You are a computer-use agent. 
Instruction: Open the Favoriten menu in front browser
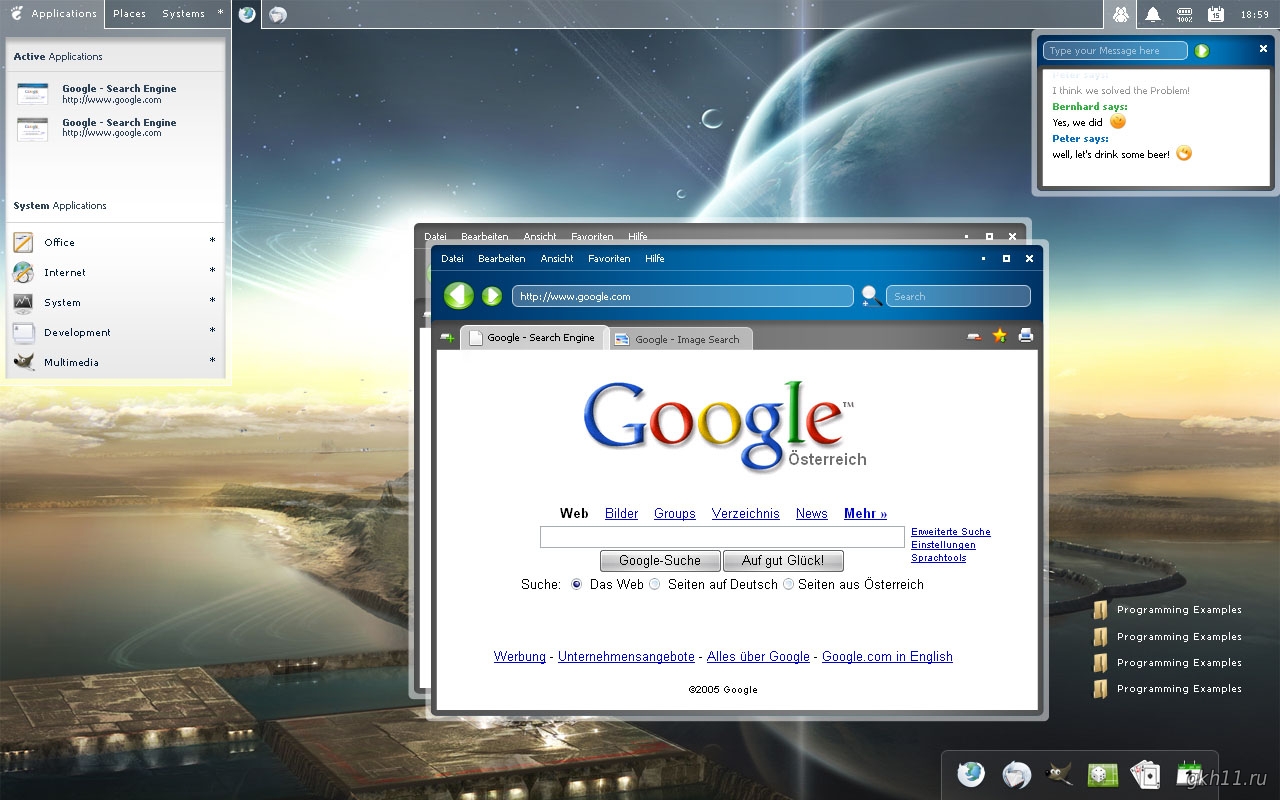(x=609, y=258)
